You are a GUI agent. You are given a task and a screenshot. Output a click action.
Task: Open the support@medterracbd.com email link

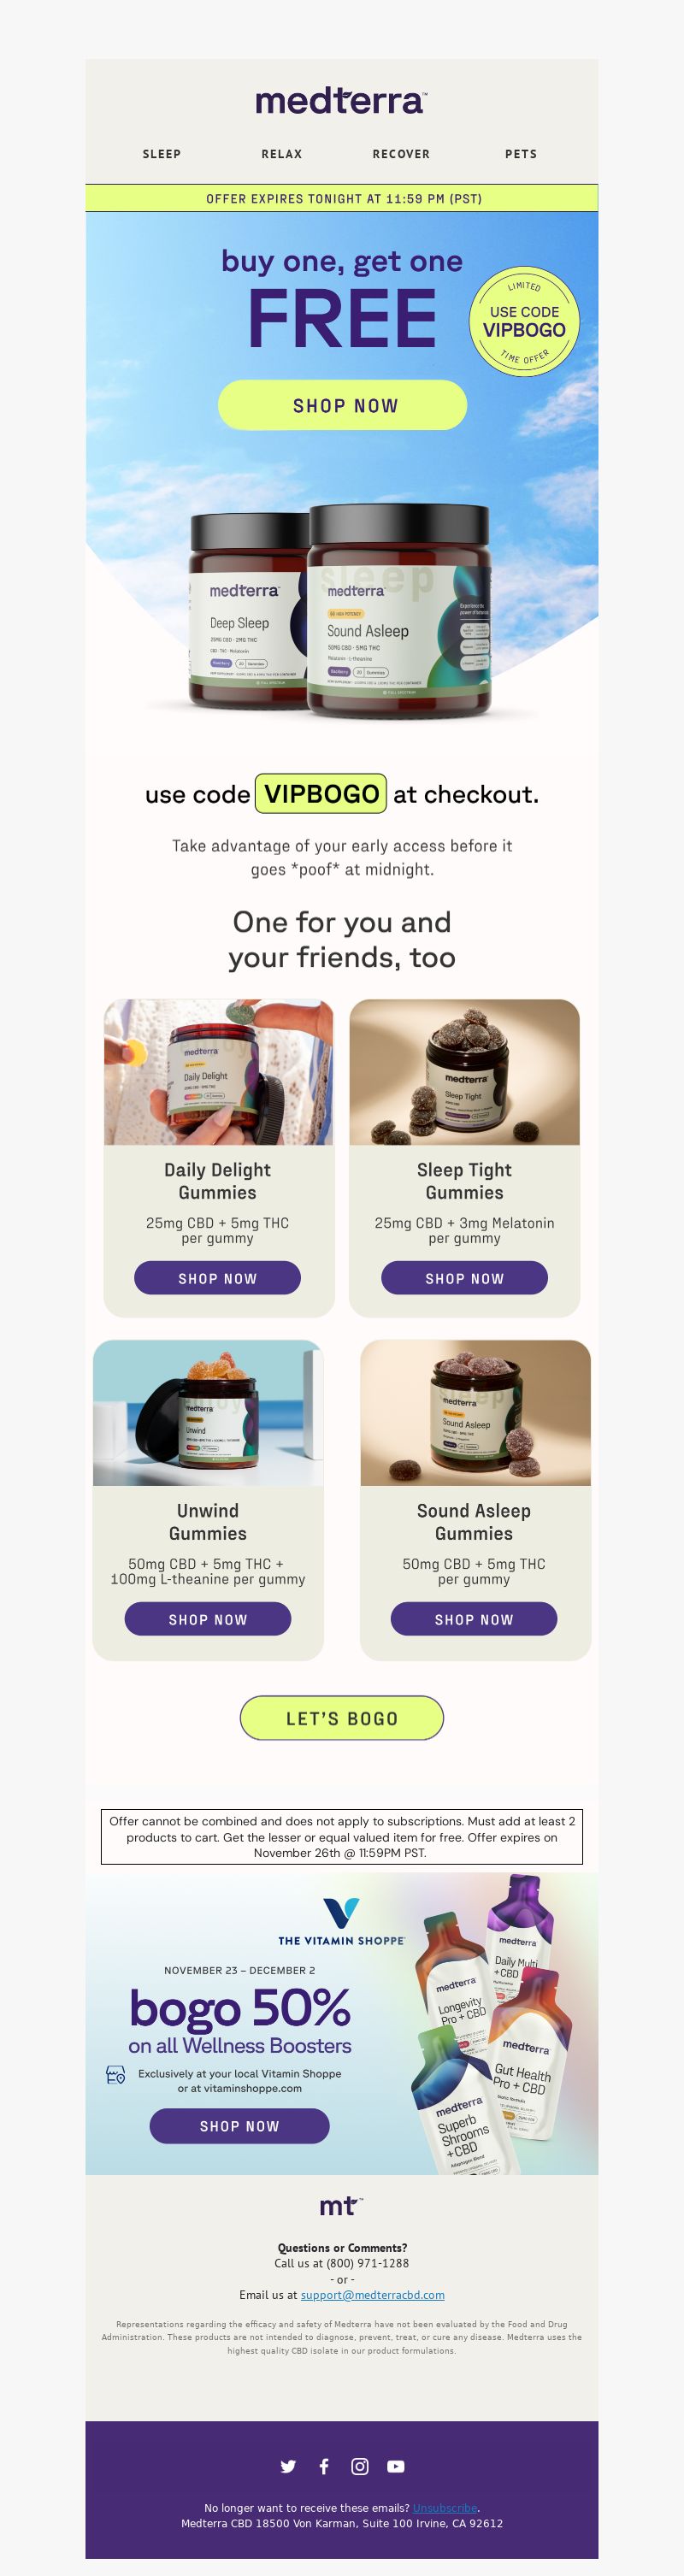coord(373,2295)
